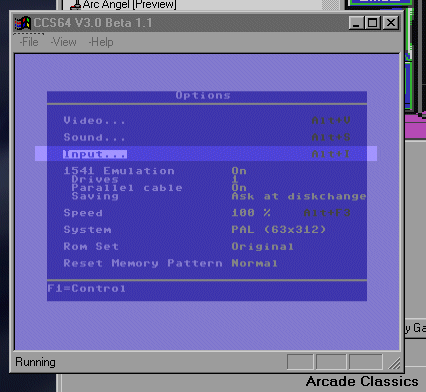This screenshot has width=426, height=392.
Task: Change the Drives count value
Action: click(x=235, y=179)
